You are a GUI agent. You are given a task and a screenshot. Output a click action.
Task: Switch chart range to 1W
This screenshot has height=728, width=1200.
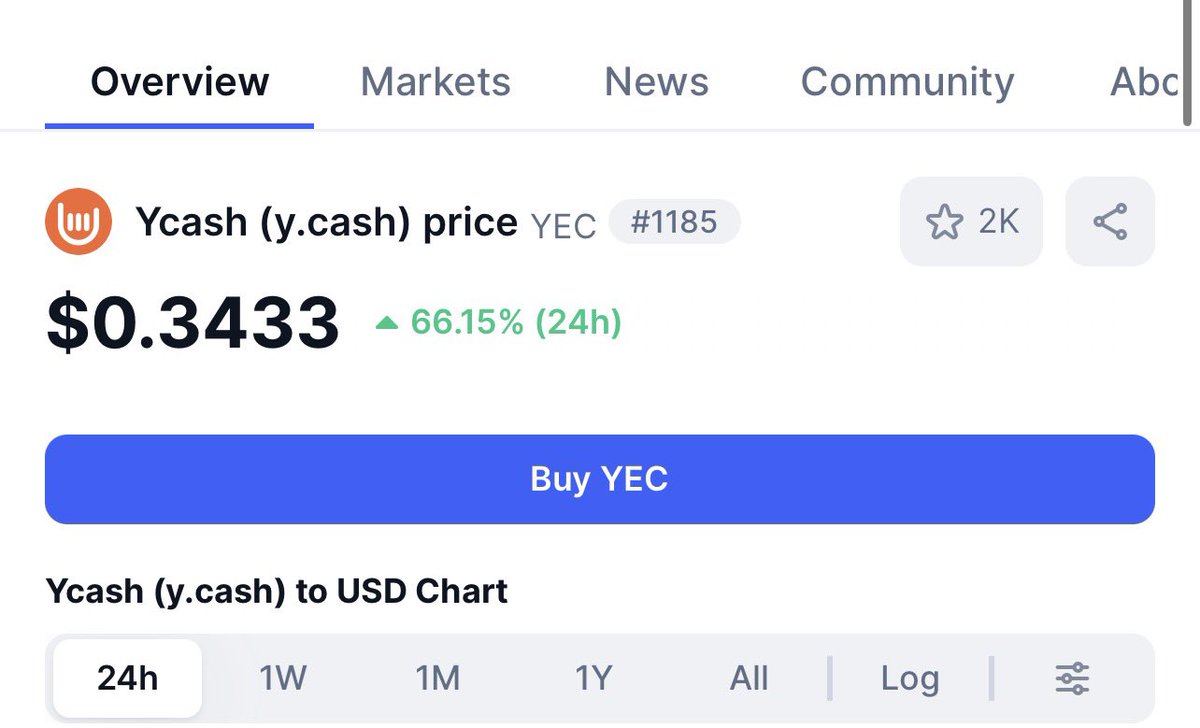282,679
